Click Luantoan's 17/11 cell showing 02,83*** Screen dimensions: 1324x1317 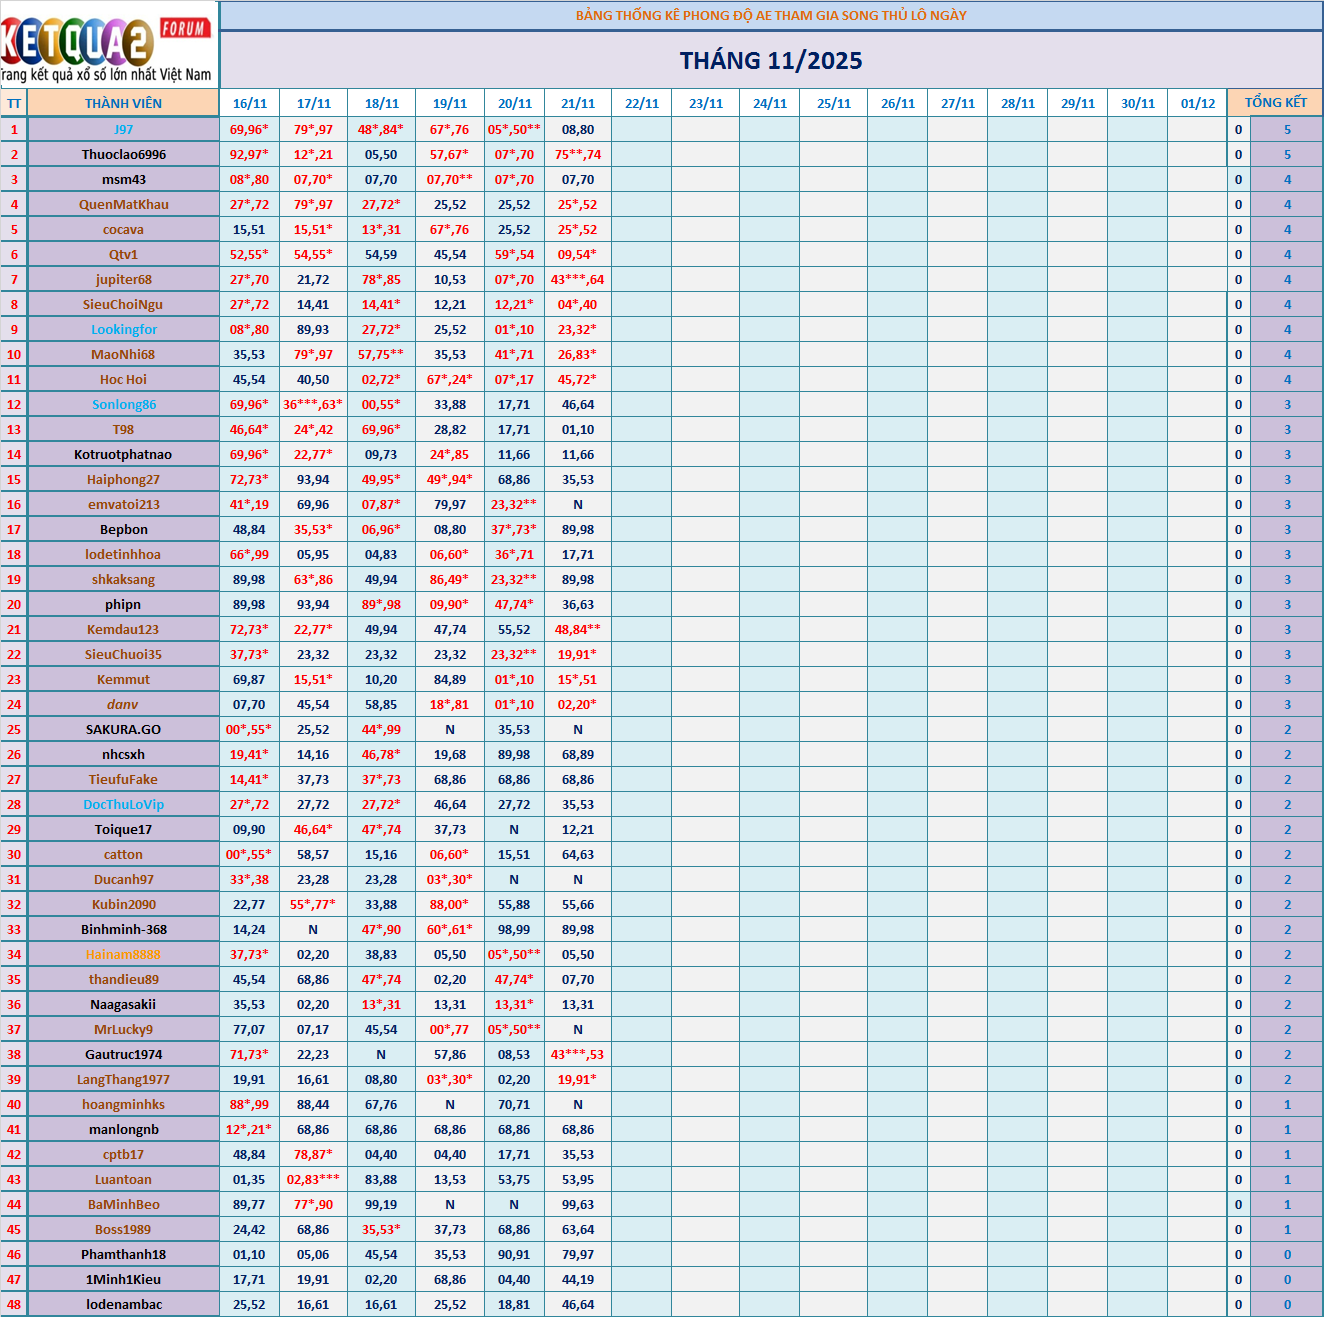click(313, 1179)
